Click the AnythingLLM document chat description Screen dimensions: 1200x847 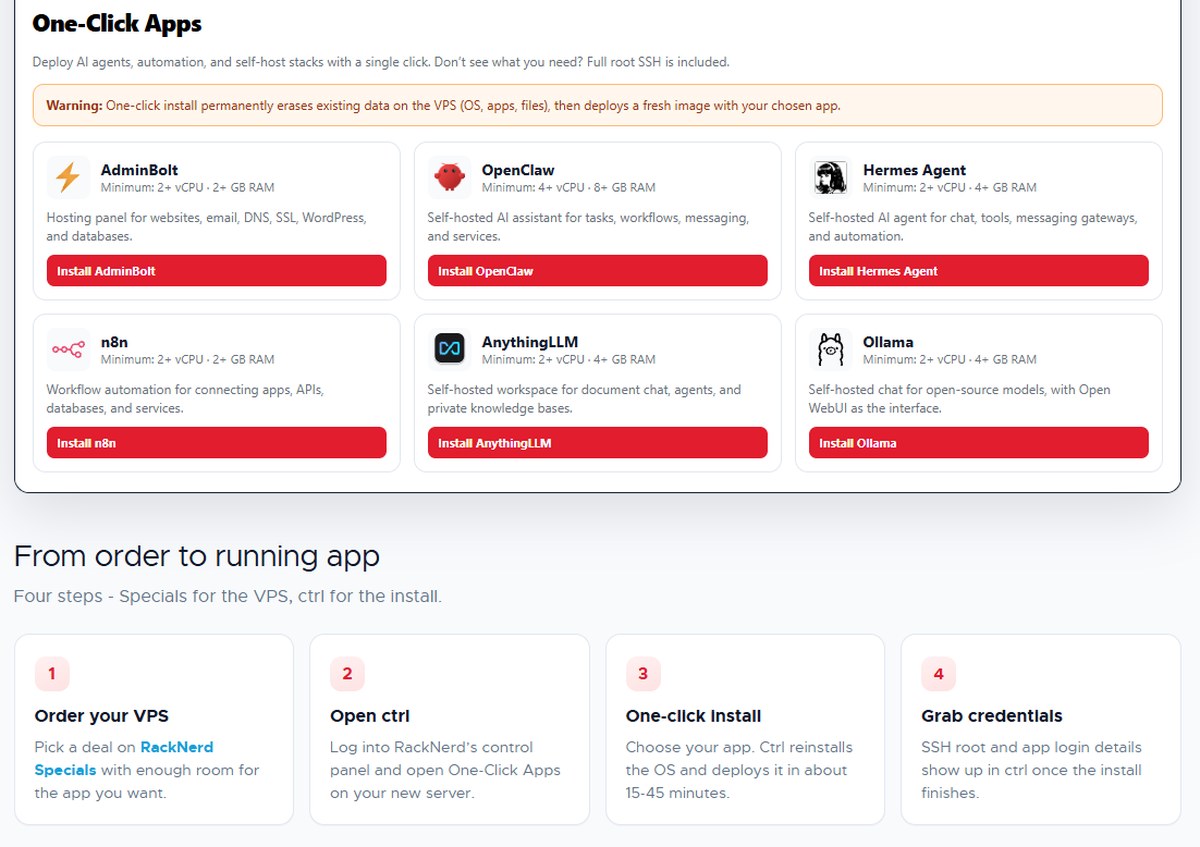tap(584, 399)
